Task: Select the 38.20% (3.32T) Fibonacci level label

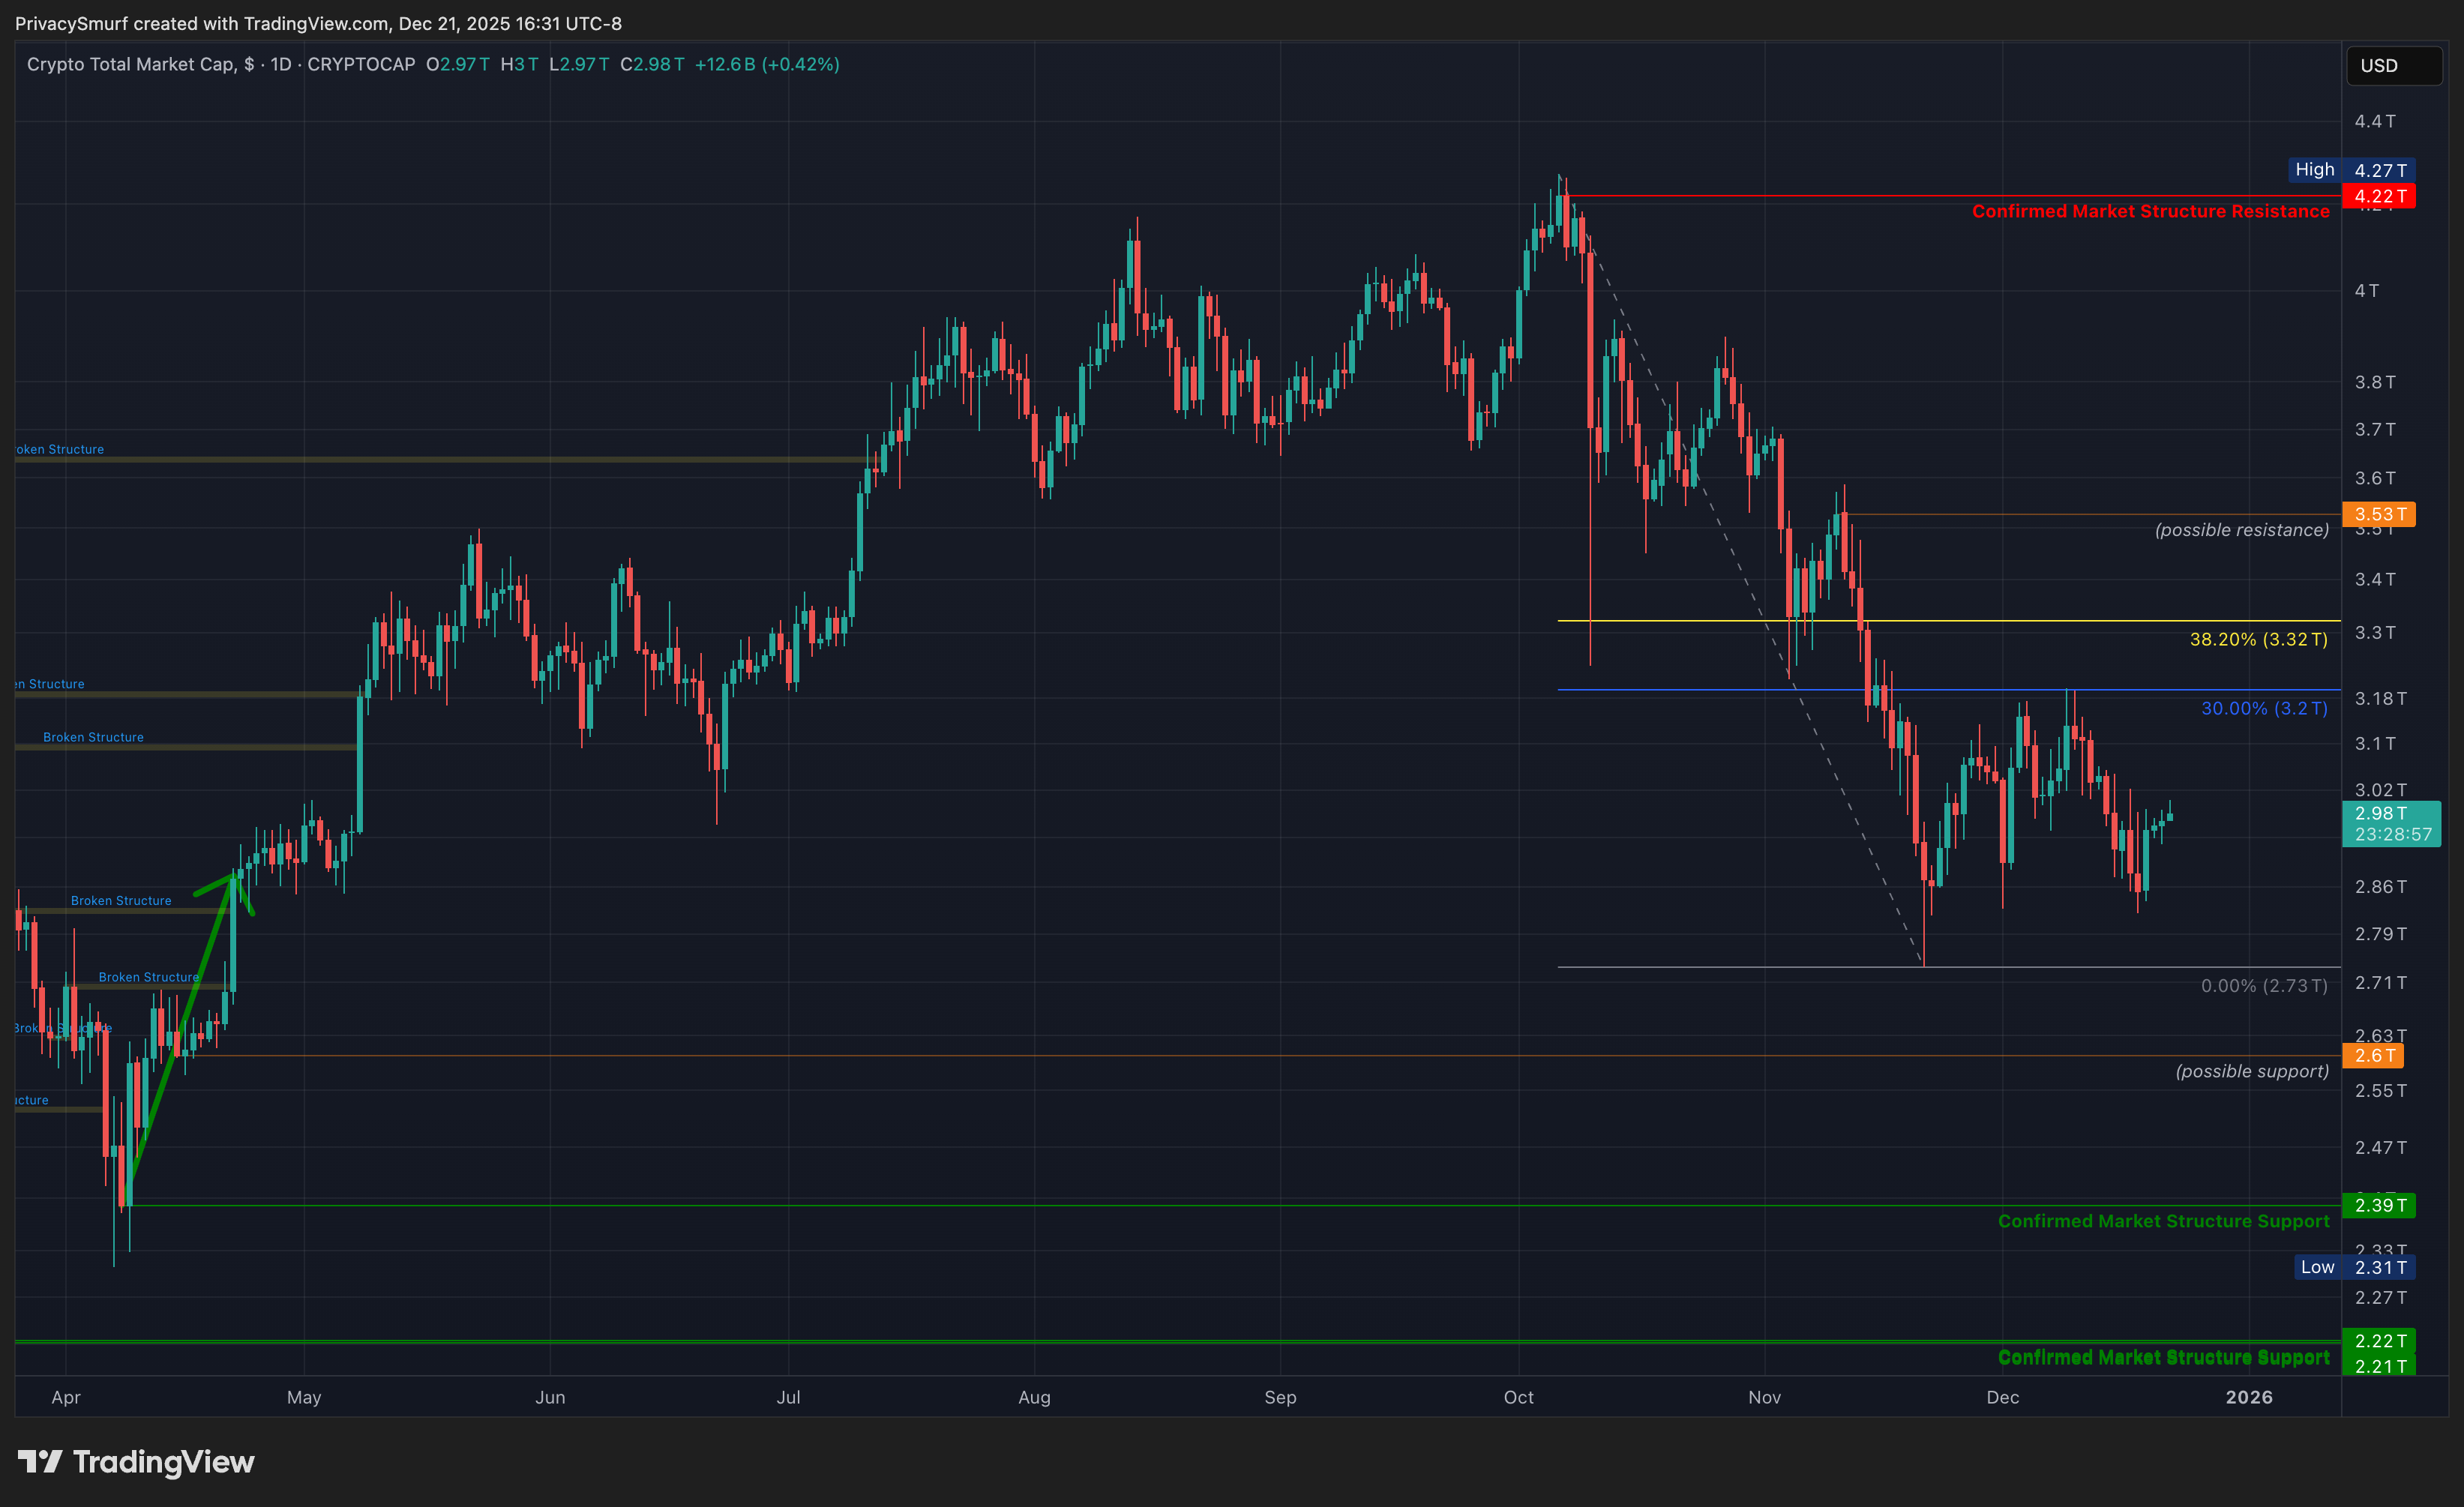Action: point(2258,639)
